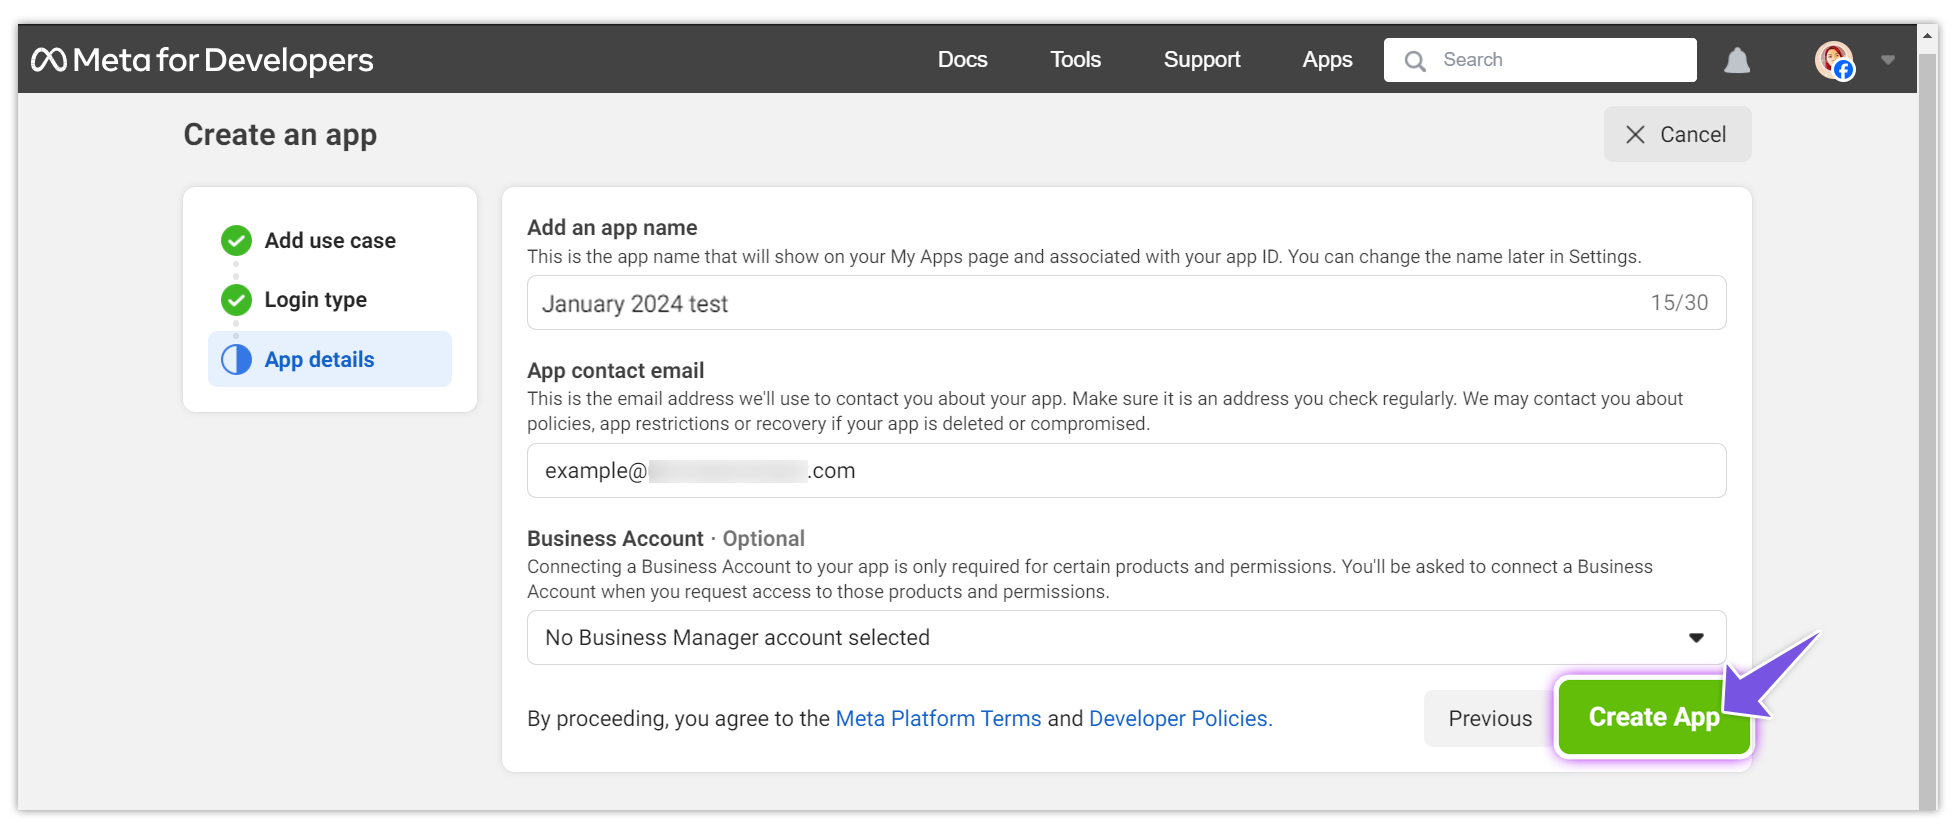Click the search magnifier icon

coord(1415,61)
